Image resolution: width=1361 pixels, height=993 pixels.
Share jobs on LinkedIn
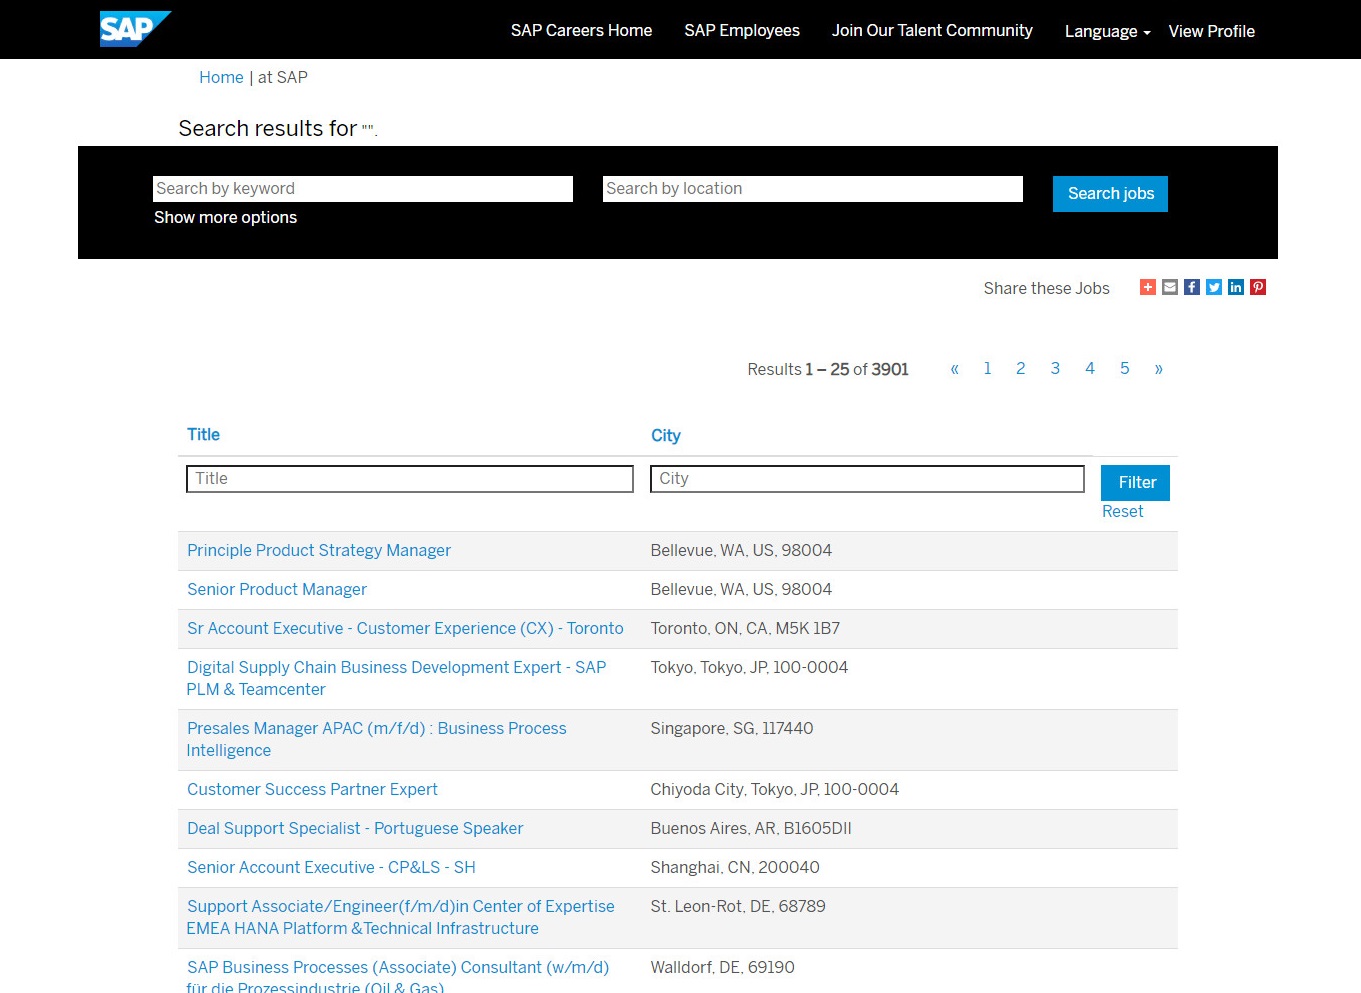pos(1236,288)
